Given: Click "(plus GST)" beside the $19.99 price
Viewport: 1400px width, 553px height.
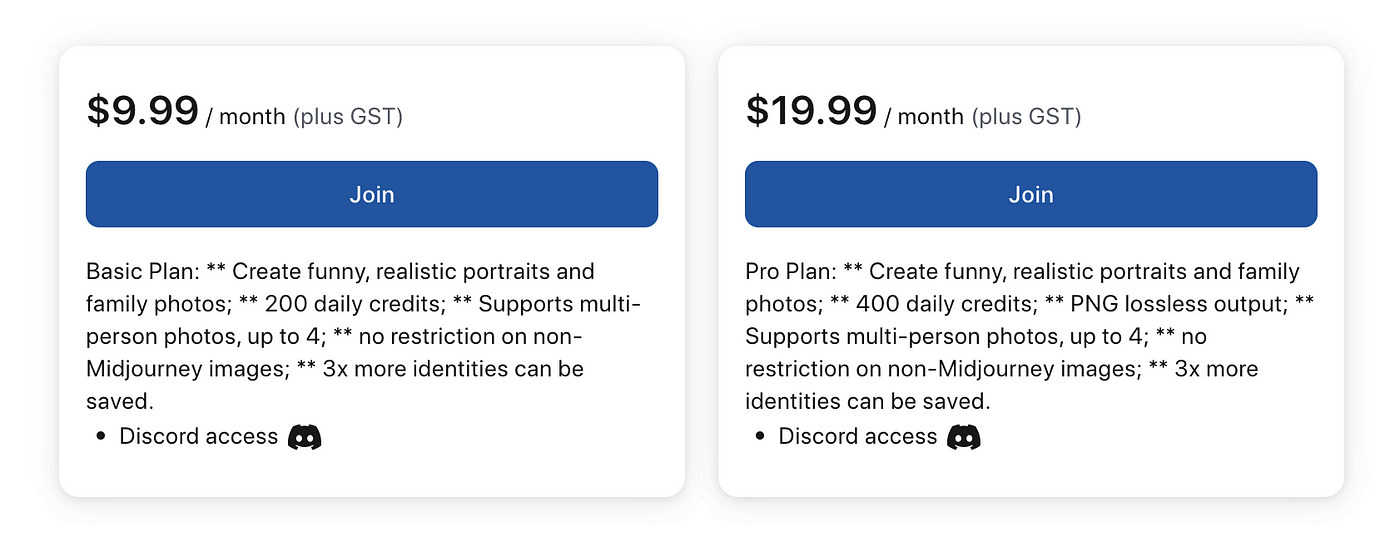Looking at the screenshot, I should (x=1027, y=117).
